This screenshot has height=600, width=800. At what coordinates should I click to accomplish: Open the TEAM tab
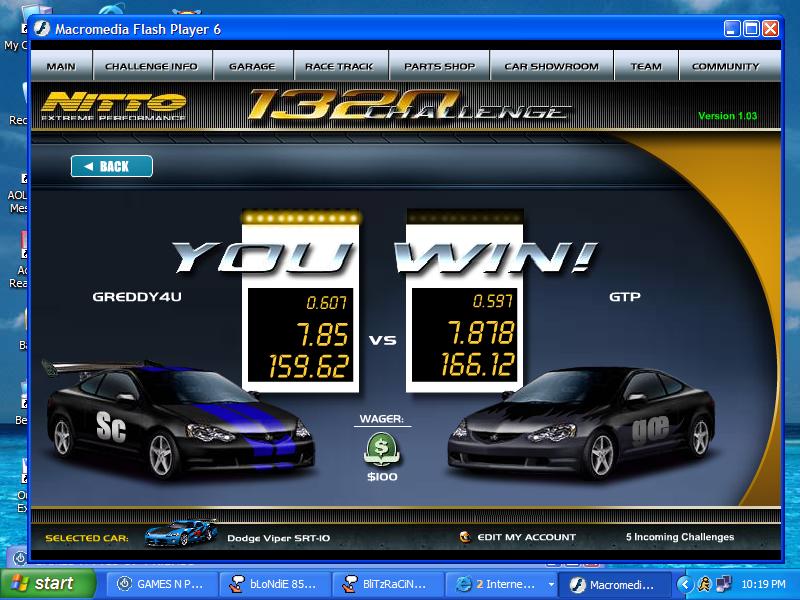tap(646, 66)
